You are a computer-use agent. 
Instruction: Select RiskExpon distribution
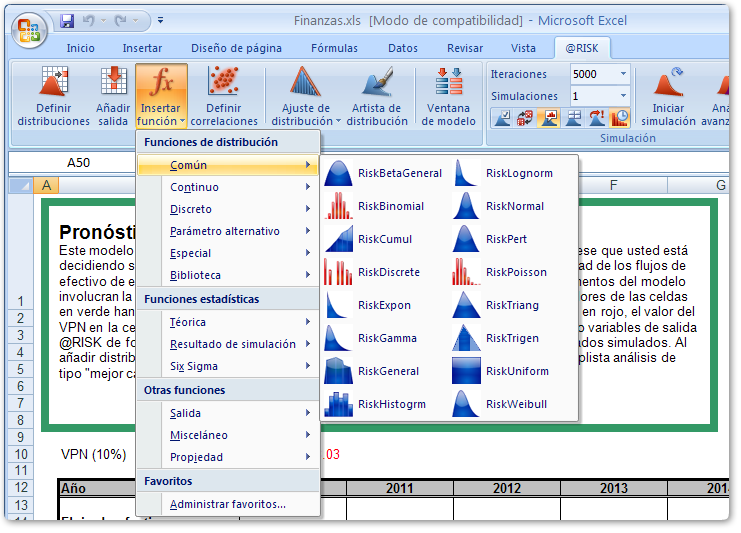point(384,305)
